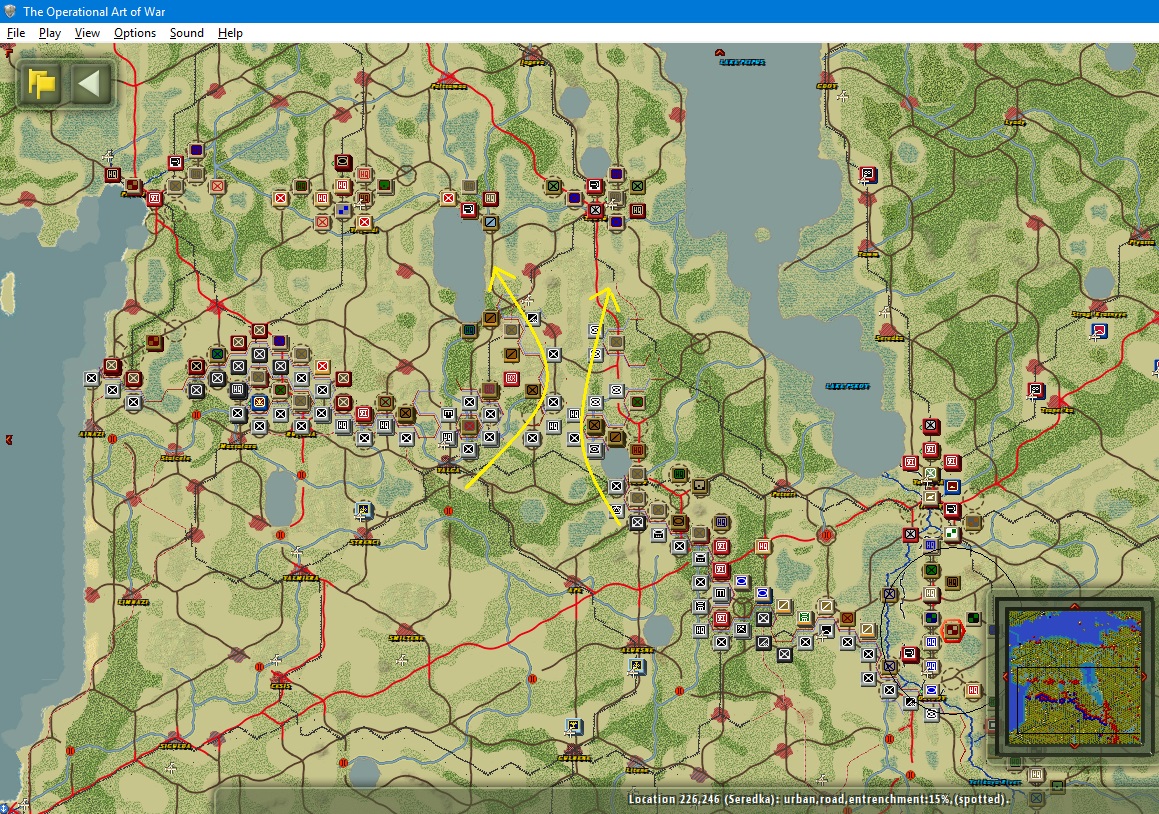This screenshot has height=814, width=1159.
Task: Open the Options menu
Action: coord(135,33)
